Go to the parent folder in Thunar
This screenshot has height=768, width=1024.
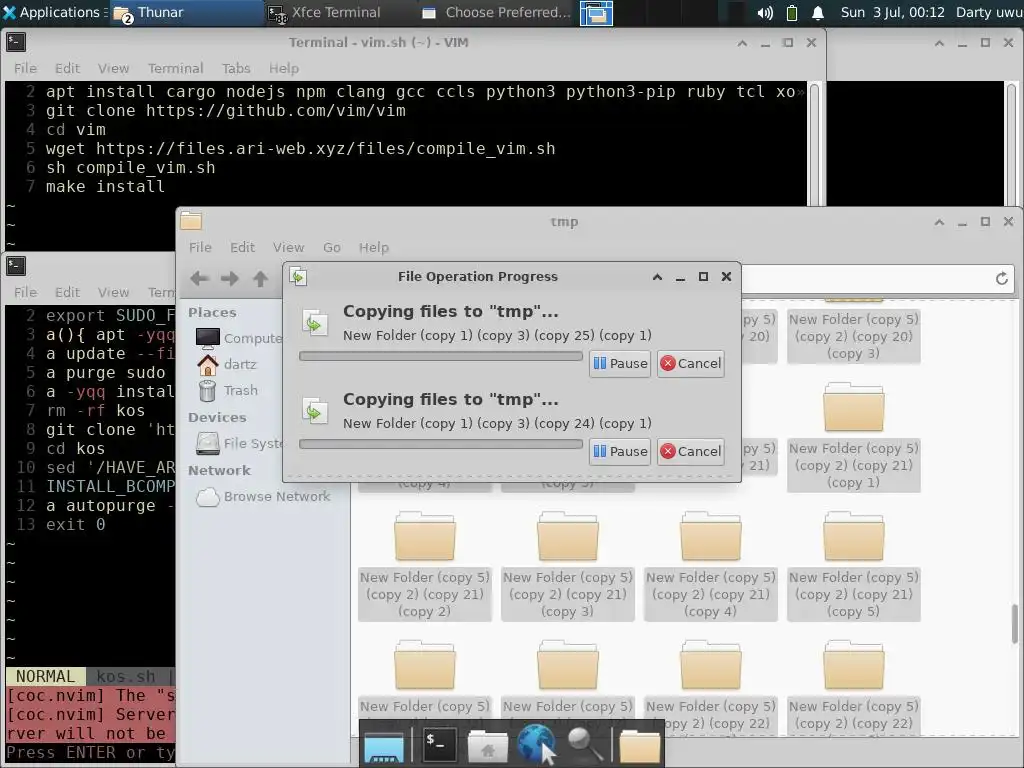[x=260, y=279]
